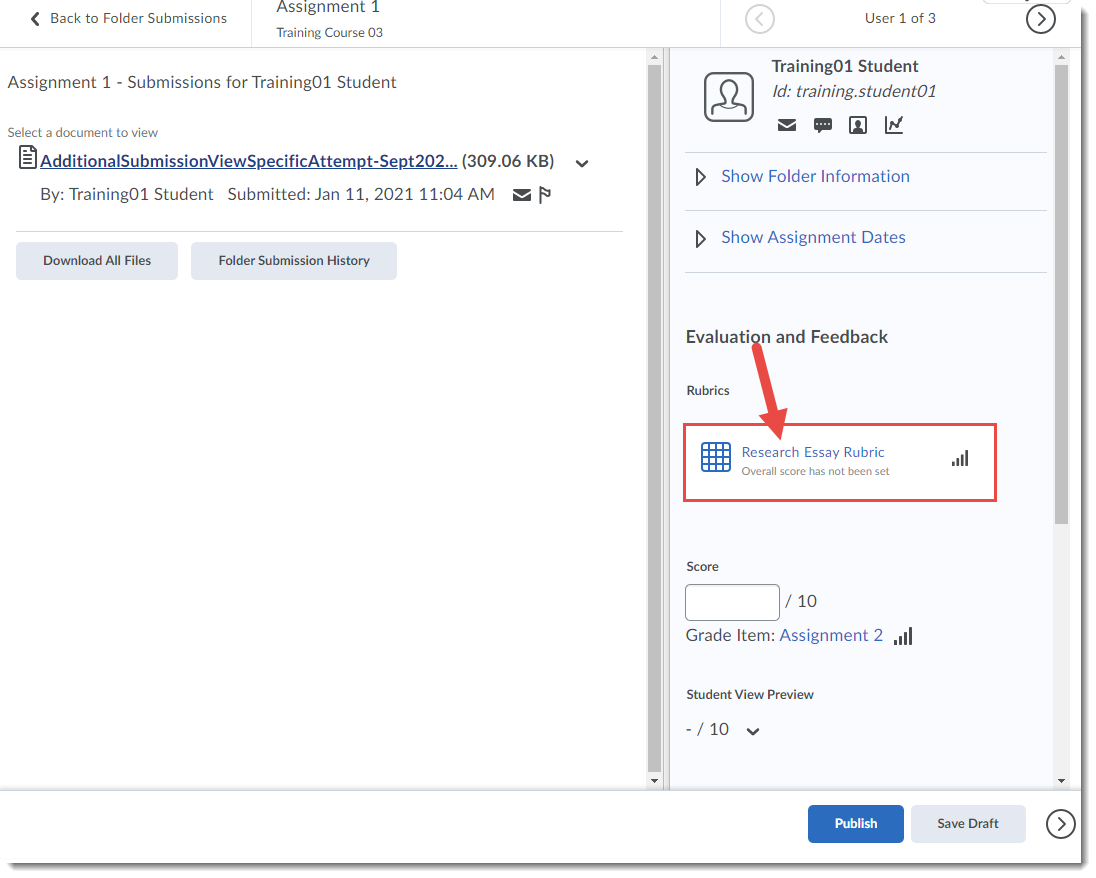
Task: Publish the evaluation
Action: click(x=855, y=823)
